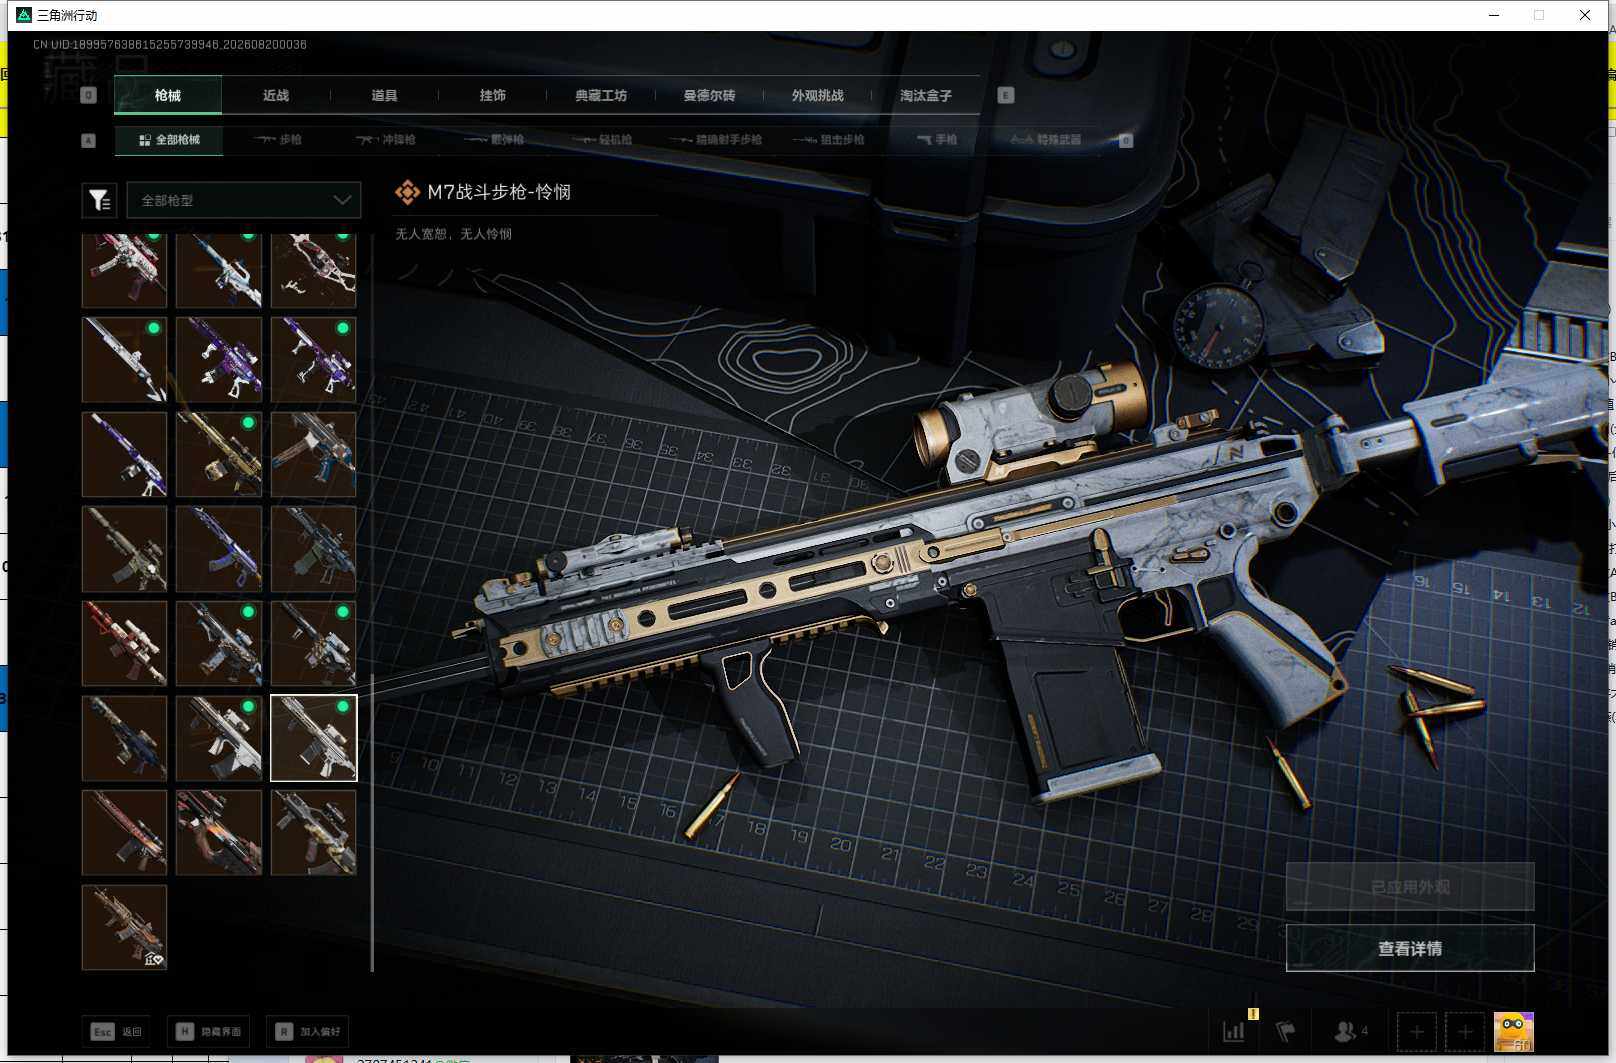Image resolution: width=1616 pixels, height=1063 pixels.
Task: Select the highlighted M7 white skin thumbnail
Action: (x=314, y=738)
